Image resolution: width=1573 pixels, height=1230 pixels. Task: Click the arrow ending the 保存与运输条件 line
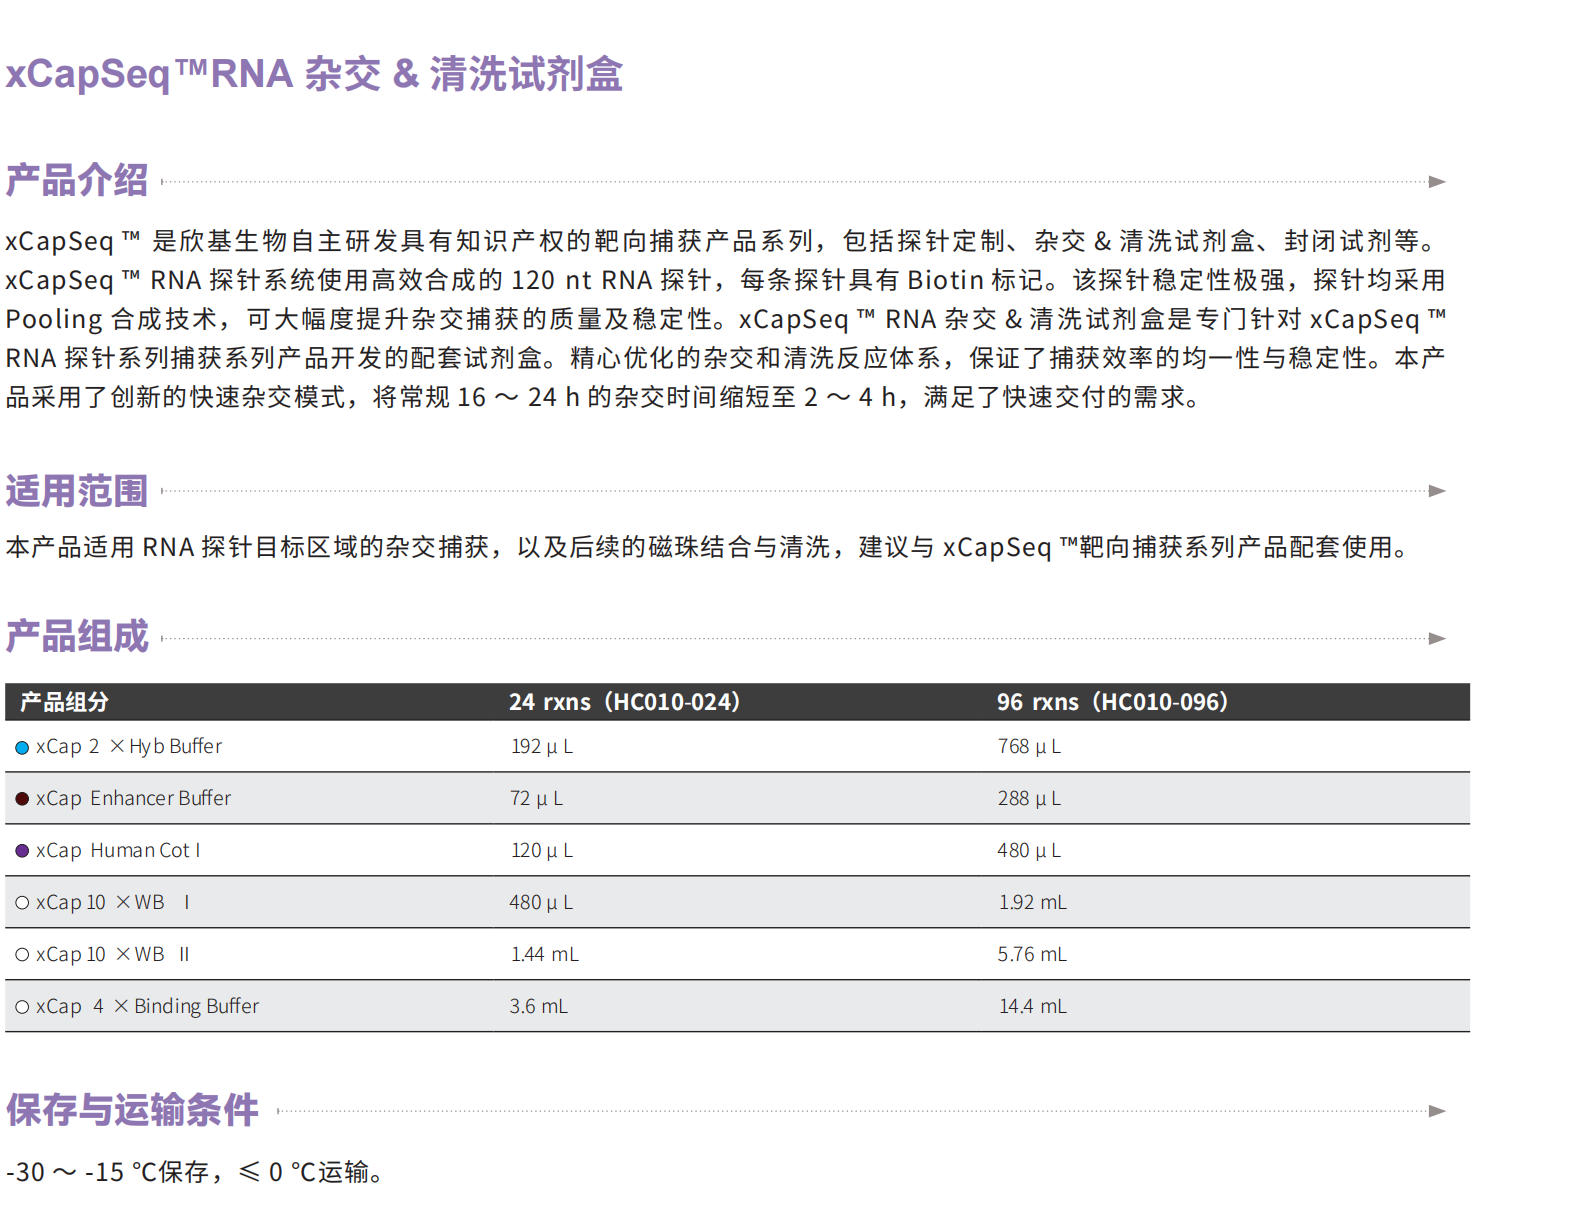coord(1437,1111)
